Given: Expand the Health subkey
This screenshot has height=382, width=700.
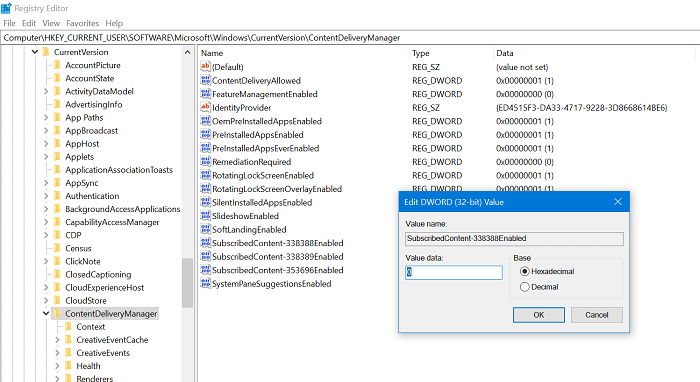Looking at the screenshot, I should click(57, 366).
